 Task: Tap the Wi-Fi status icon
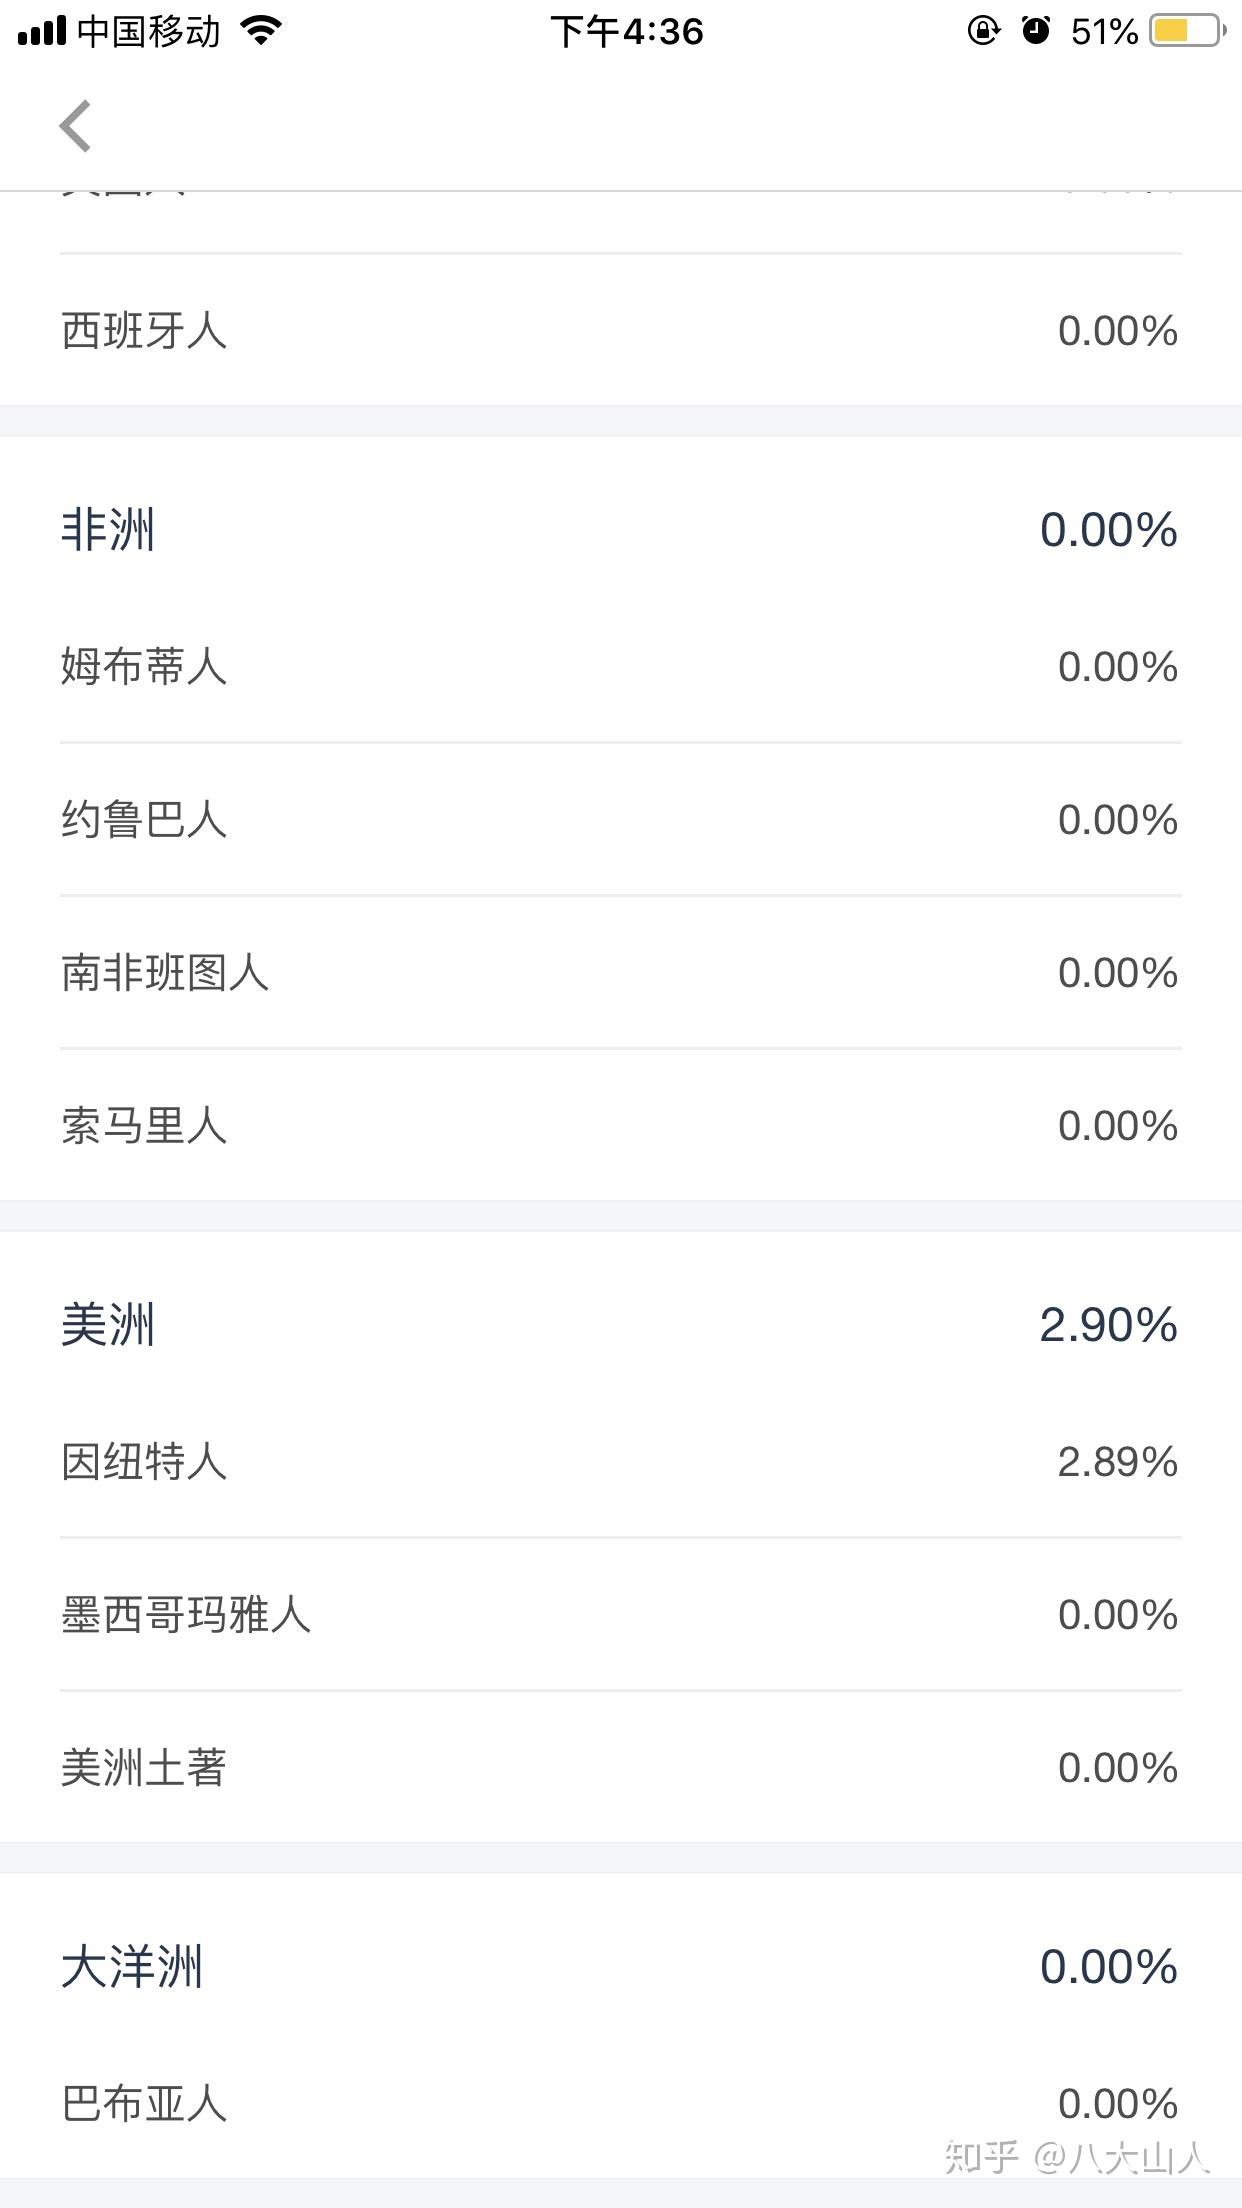click(x=262, y=31)
